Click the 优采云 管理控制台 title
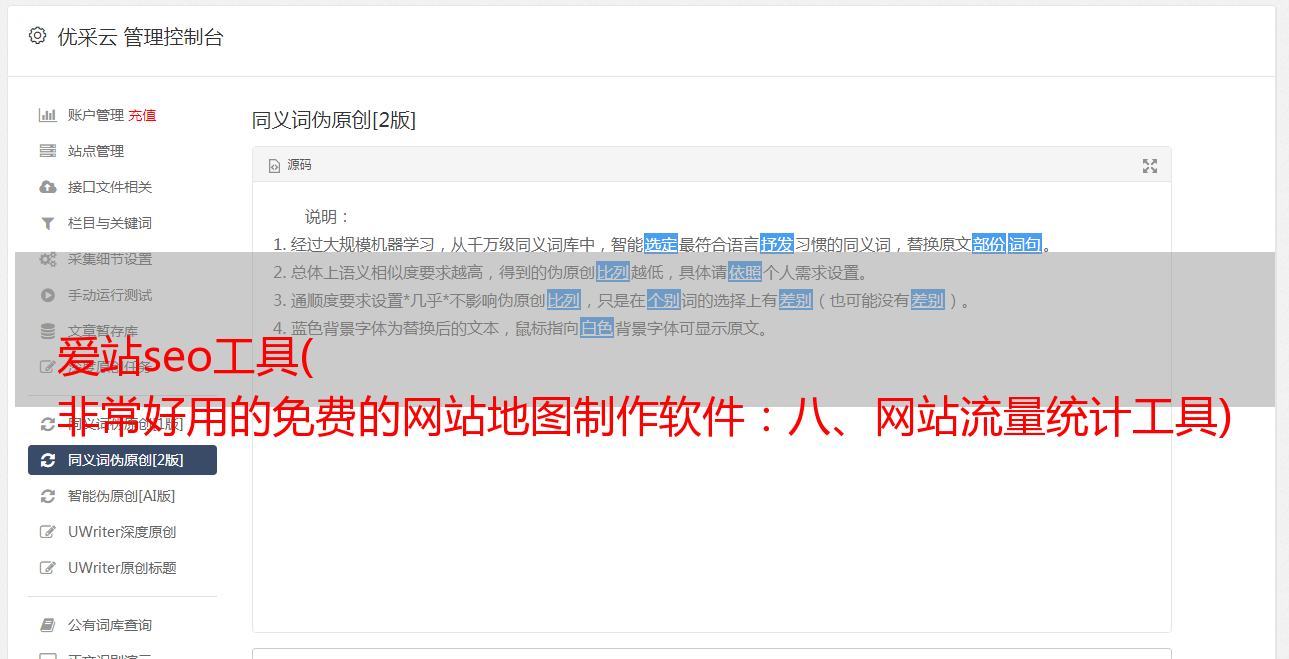The width and height of the screenshot is (1289, 659). [140, 37]
